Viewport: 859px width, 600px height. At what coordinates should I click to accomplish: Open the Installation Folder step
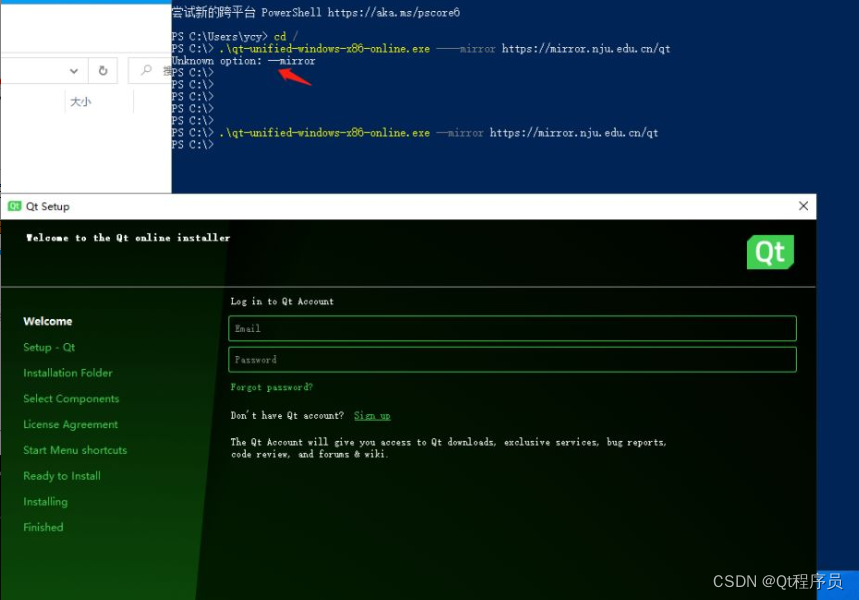[x=67, y=372]
